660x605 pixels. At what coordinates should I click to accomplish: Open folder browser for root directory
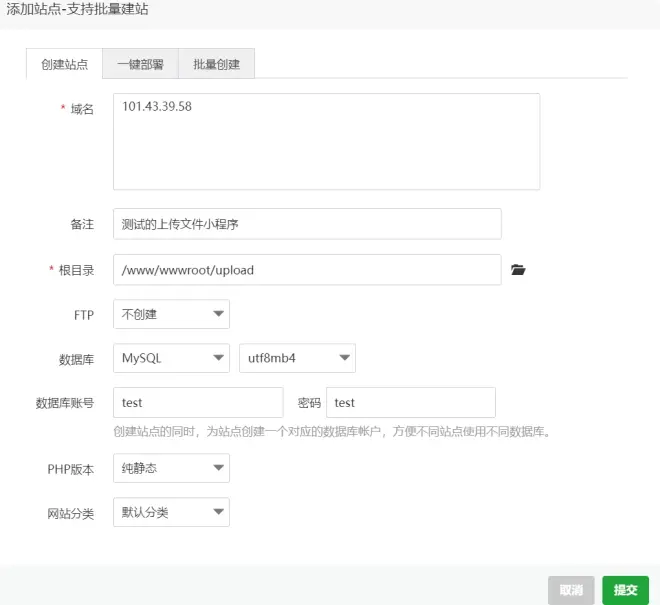coord(518,269)
